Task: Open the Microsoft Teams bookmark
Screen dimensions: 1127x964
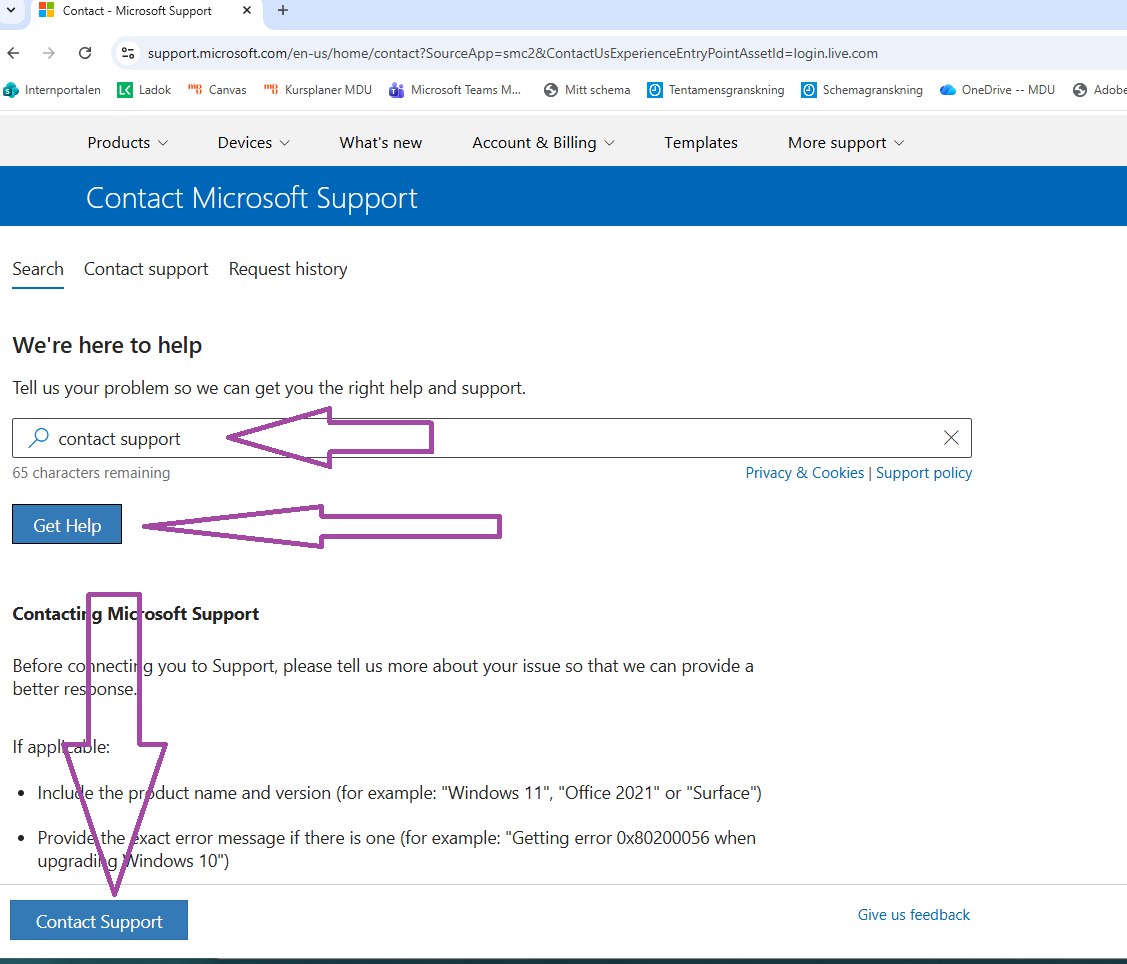Action: click(455, 90)
